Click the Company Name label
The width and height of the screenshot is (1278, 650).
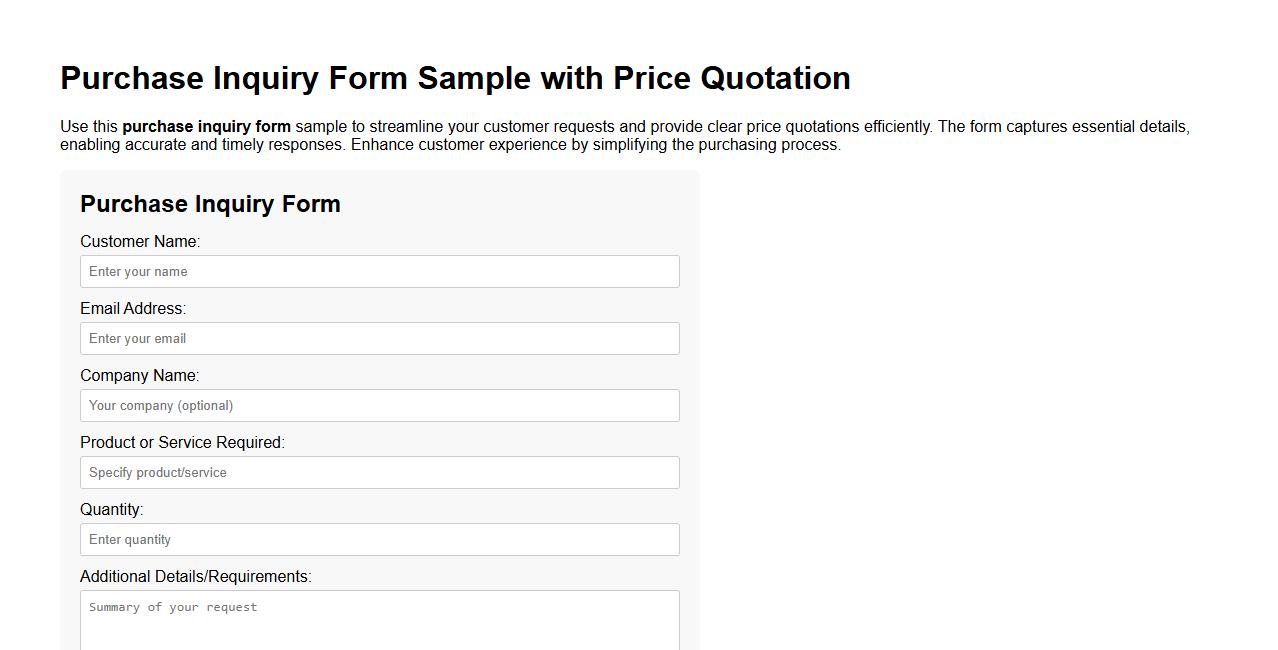click(140, 375)
